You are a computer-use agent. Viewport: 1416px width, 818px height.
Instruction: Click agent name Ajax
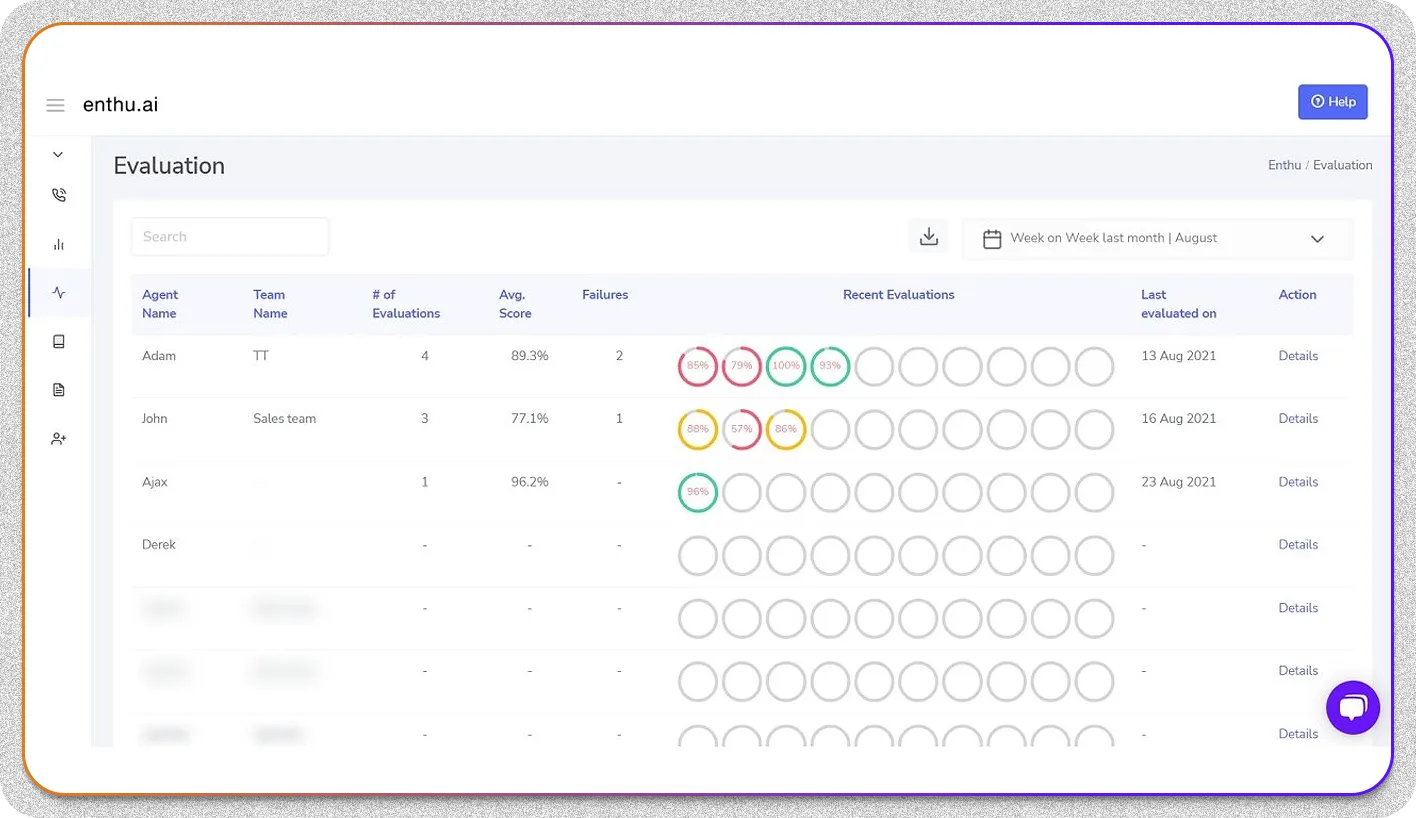[x=155, y=482]
